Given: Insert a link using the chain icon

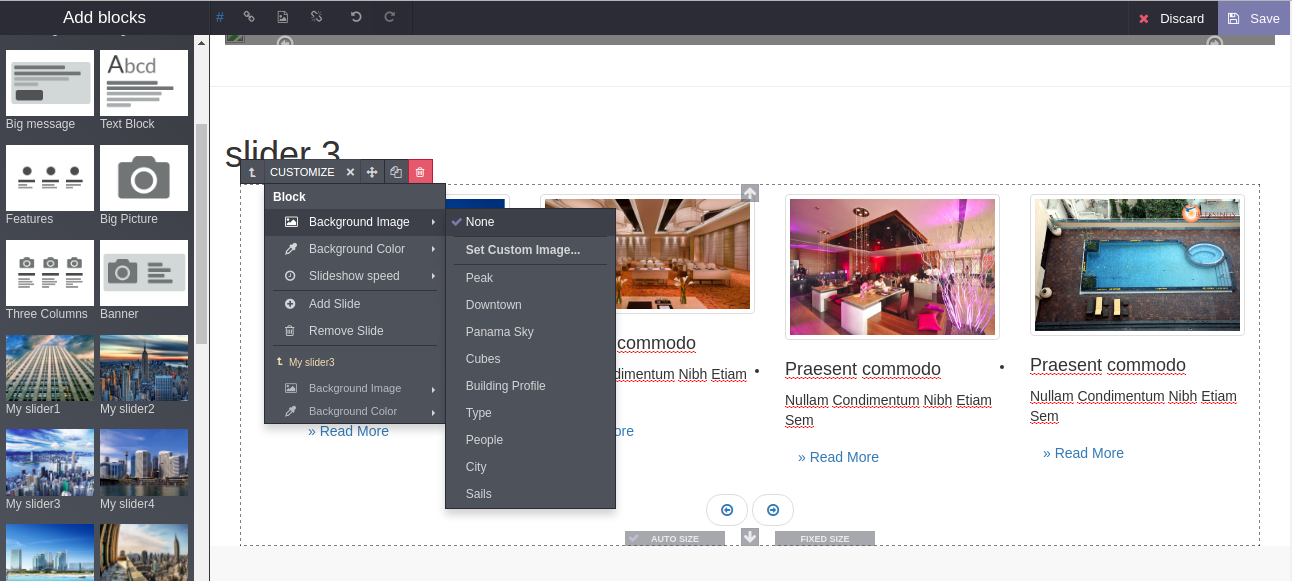Looking at the screenshot, I should pyautogui.click(x=249, y=18).
